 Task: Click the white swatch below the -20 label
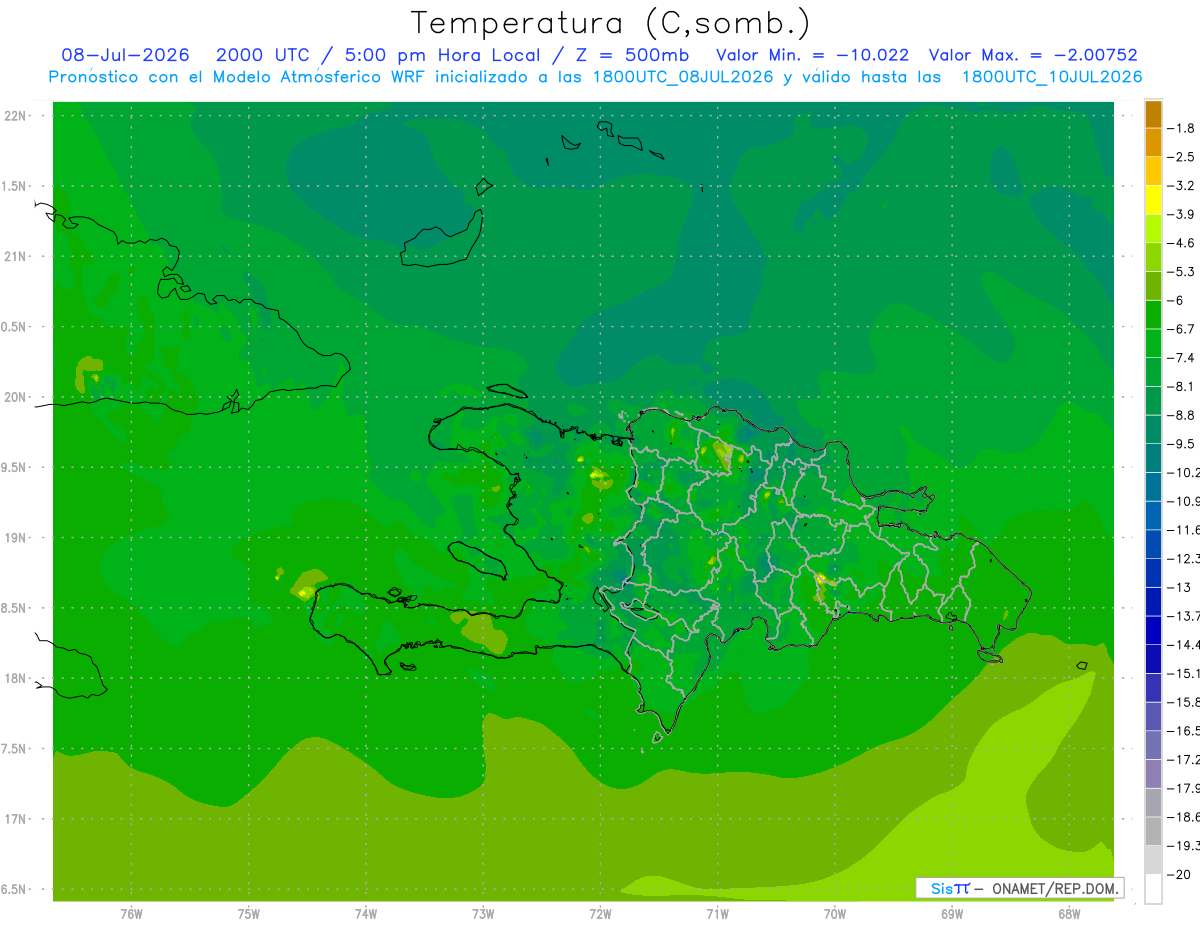(1153, 889)
